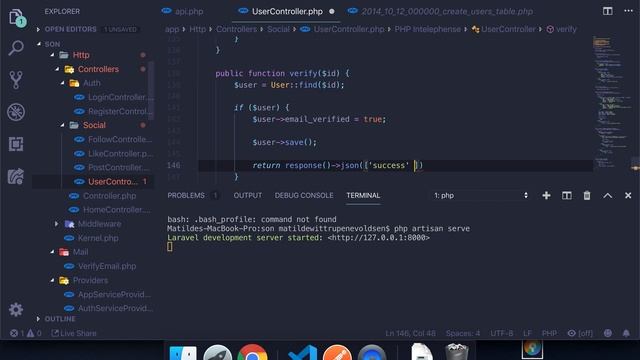Image resolution: width=640 pixels, height=360 pixels.
Task: Open Kernel.php in explorer
Action: coord(98,238)
